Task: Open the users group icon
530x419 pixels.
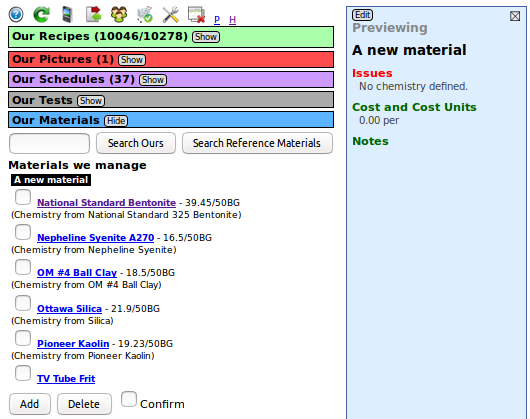Action: pyautogui.click(x=119, y=15)
